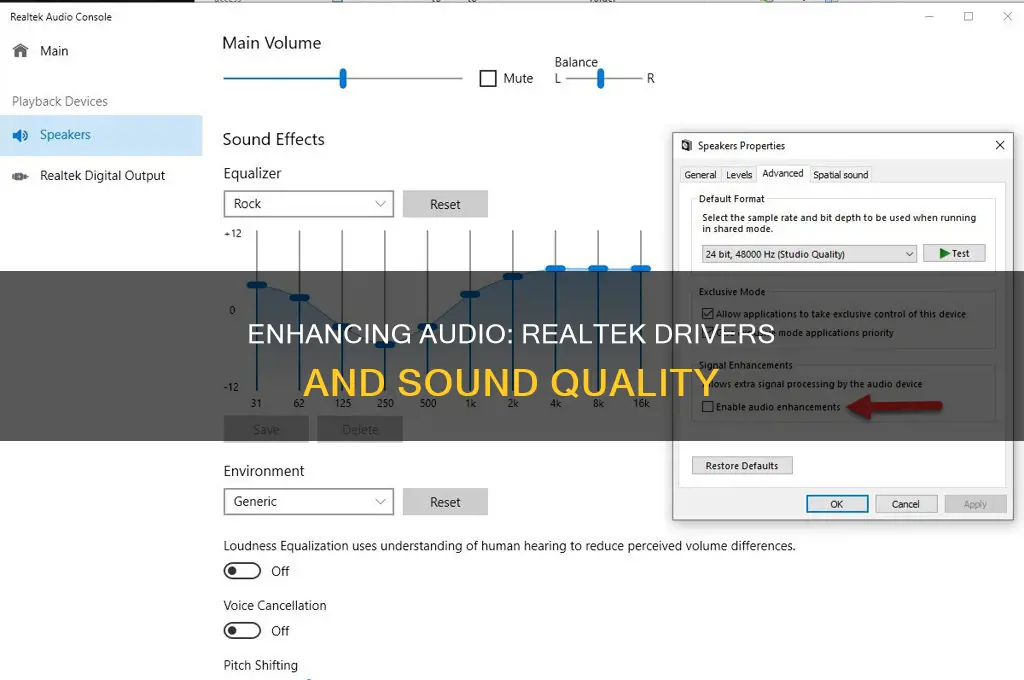Image resolution: width=1024 pixels, height=680 pixels.
Task: Switch to the General tab
Action: click(x=700, y=175)
